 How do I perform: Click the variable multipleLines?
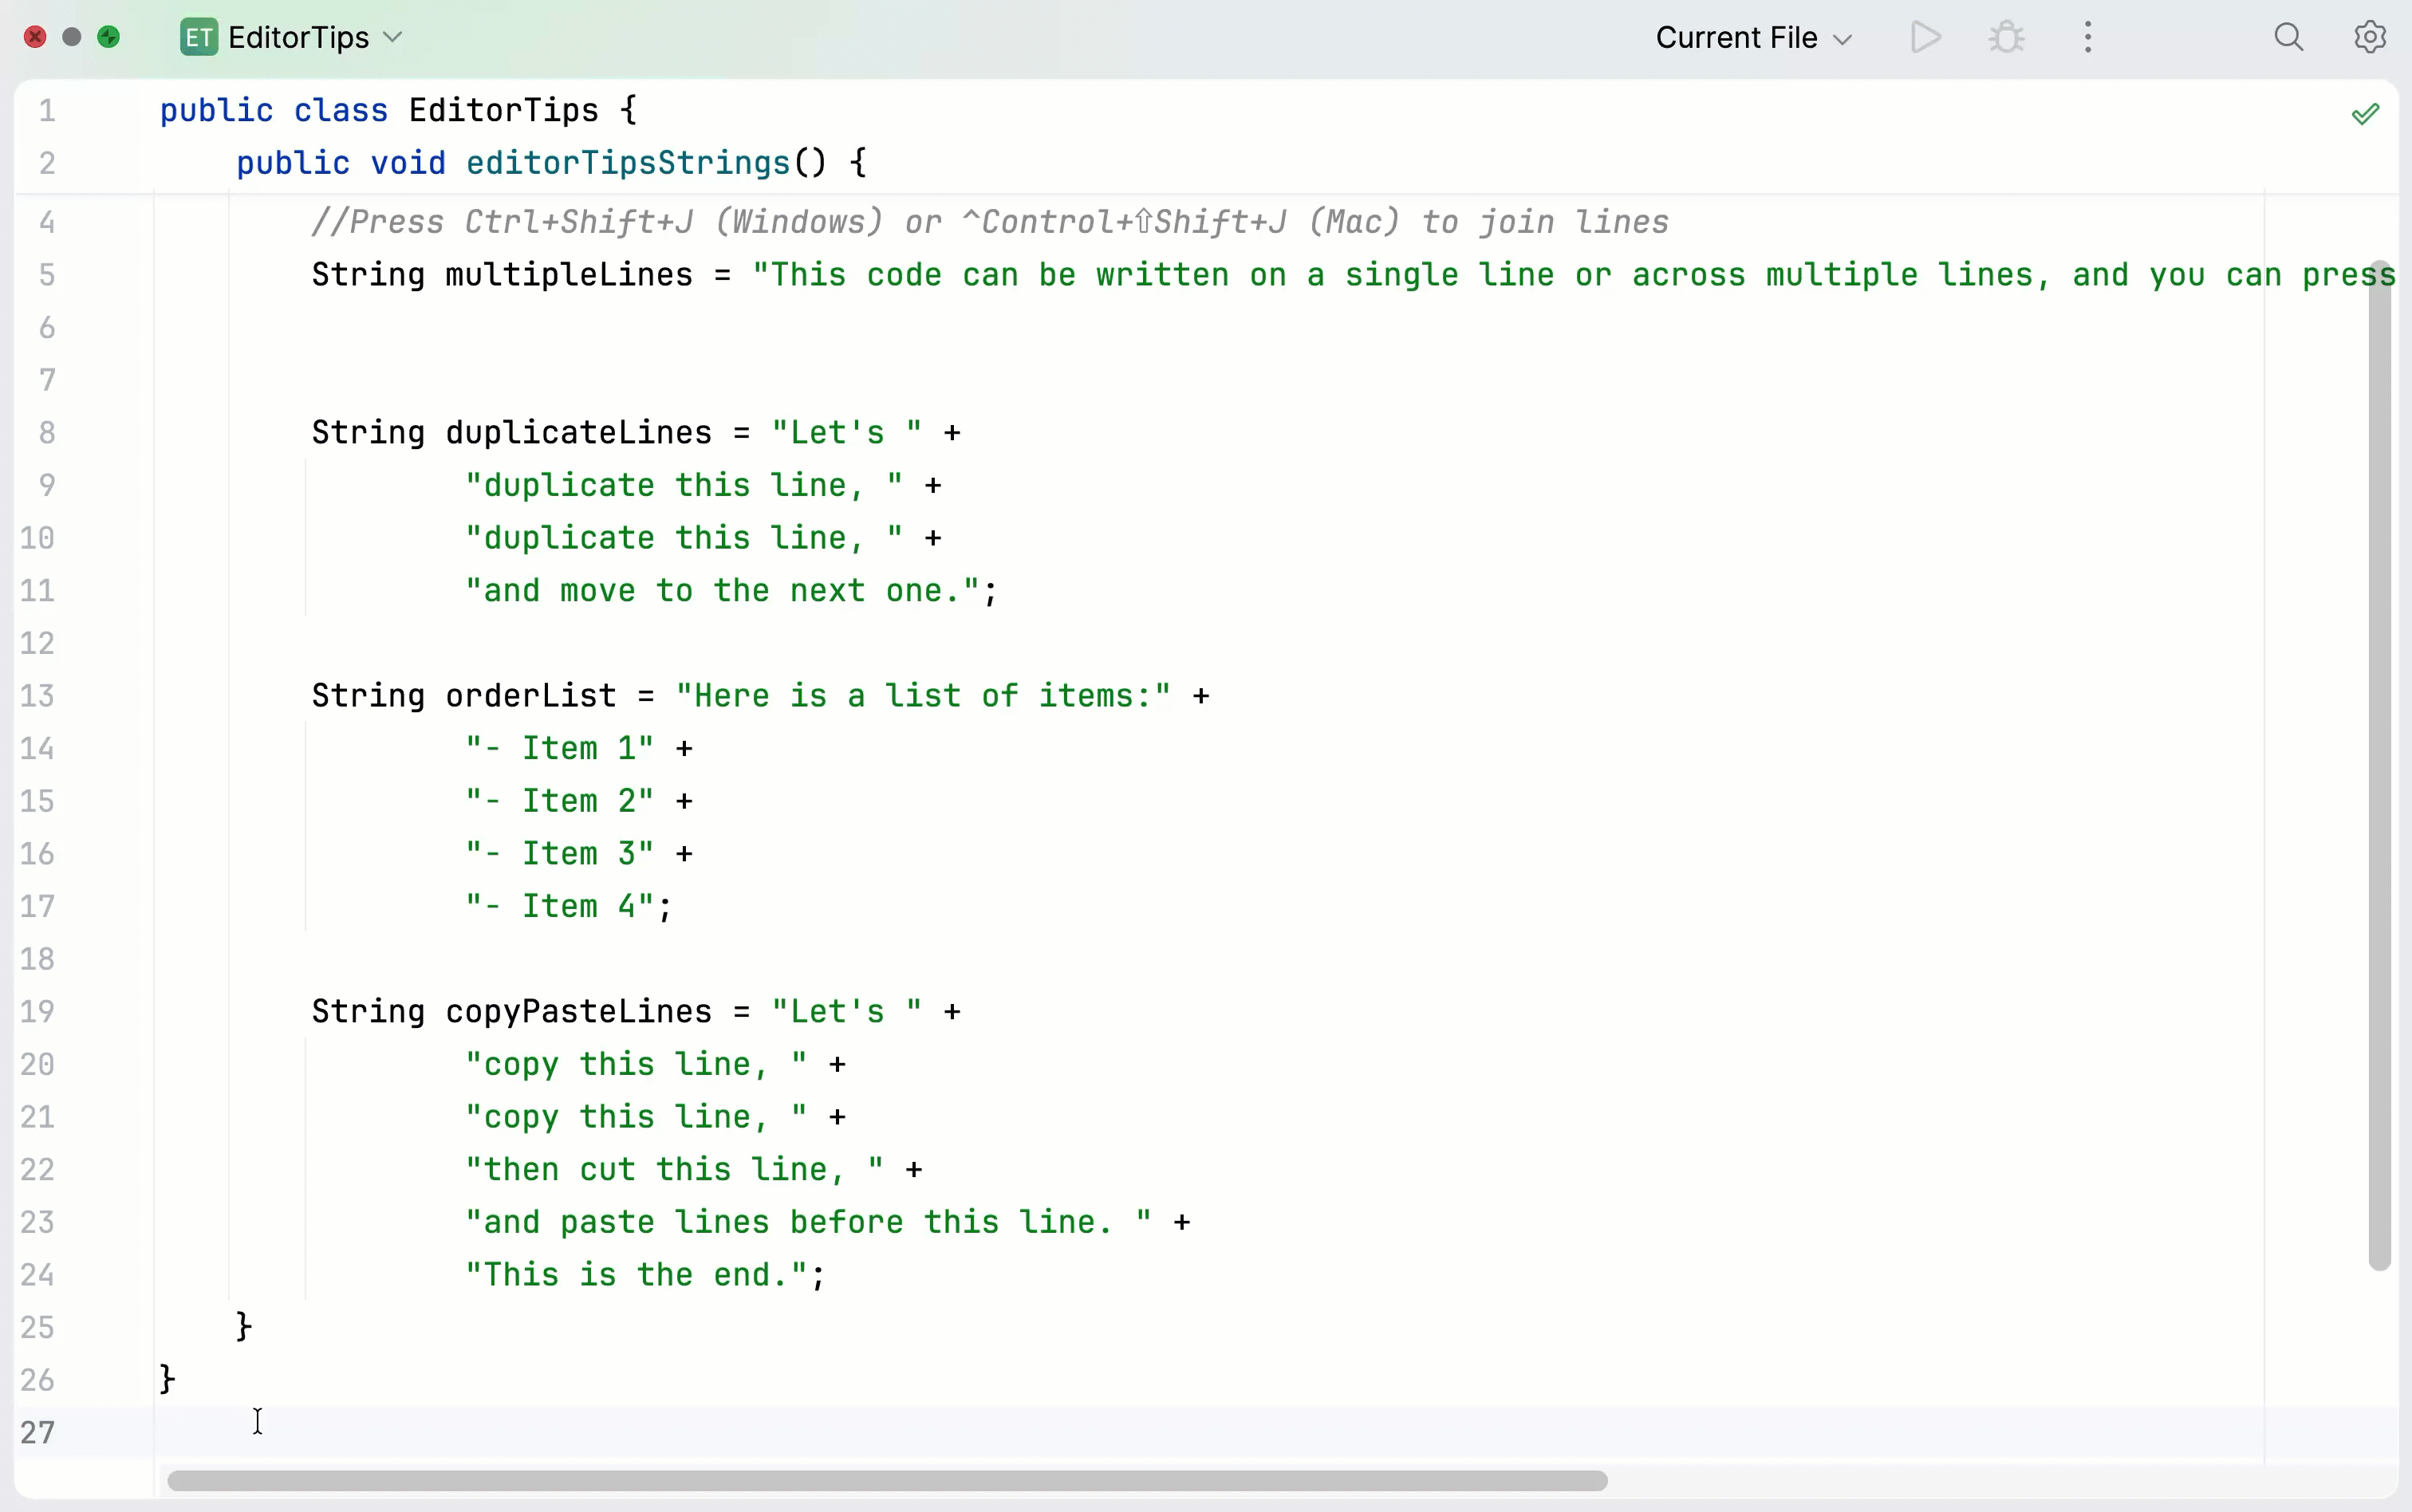pyautogui.click(x=569, y=275)
